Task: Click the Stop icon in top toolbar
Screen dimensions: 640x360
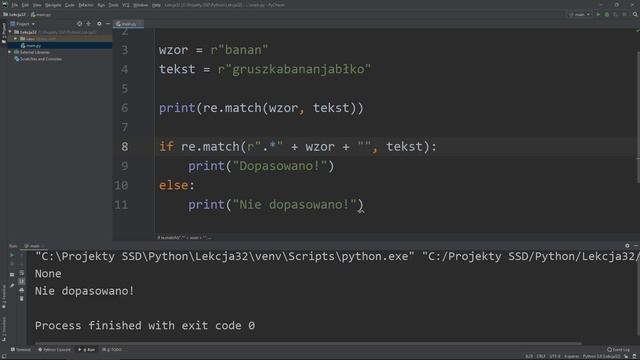Action: [x=624, y=14]
